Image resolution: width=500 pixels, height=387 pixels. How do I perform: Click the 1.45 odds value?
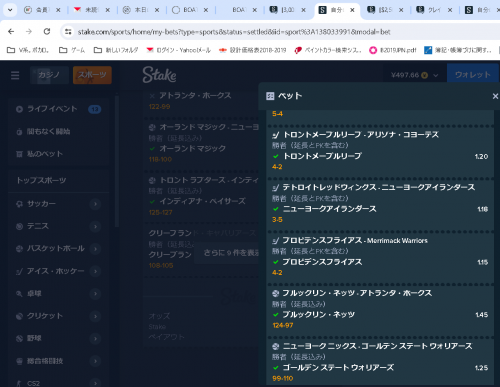pyautogui.click(x=482, y=315)
